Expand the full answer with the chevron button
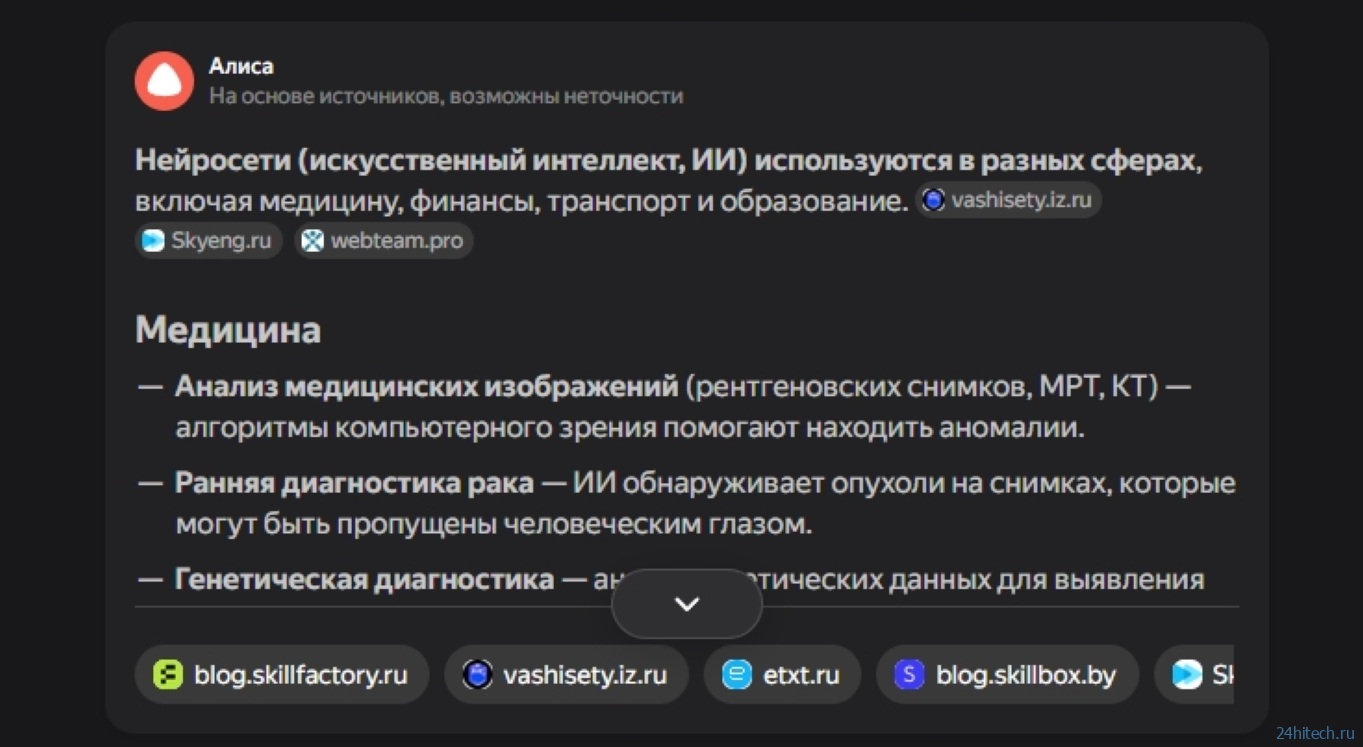1363x747 pixels. click(x=687, y=604)
